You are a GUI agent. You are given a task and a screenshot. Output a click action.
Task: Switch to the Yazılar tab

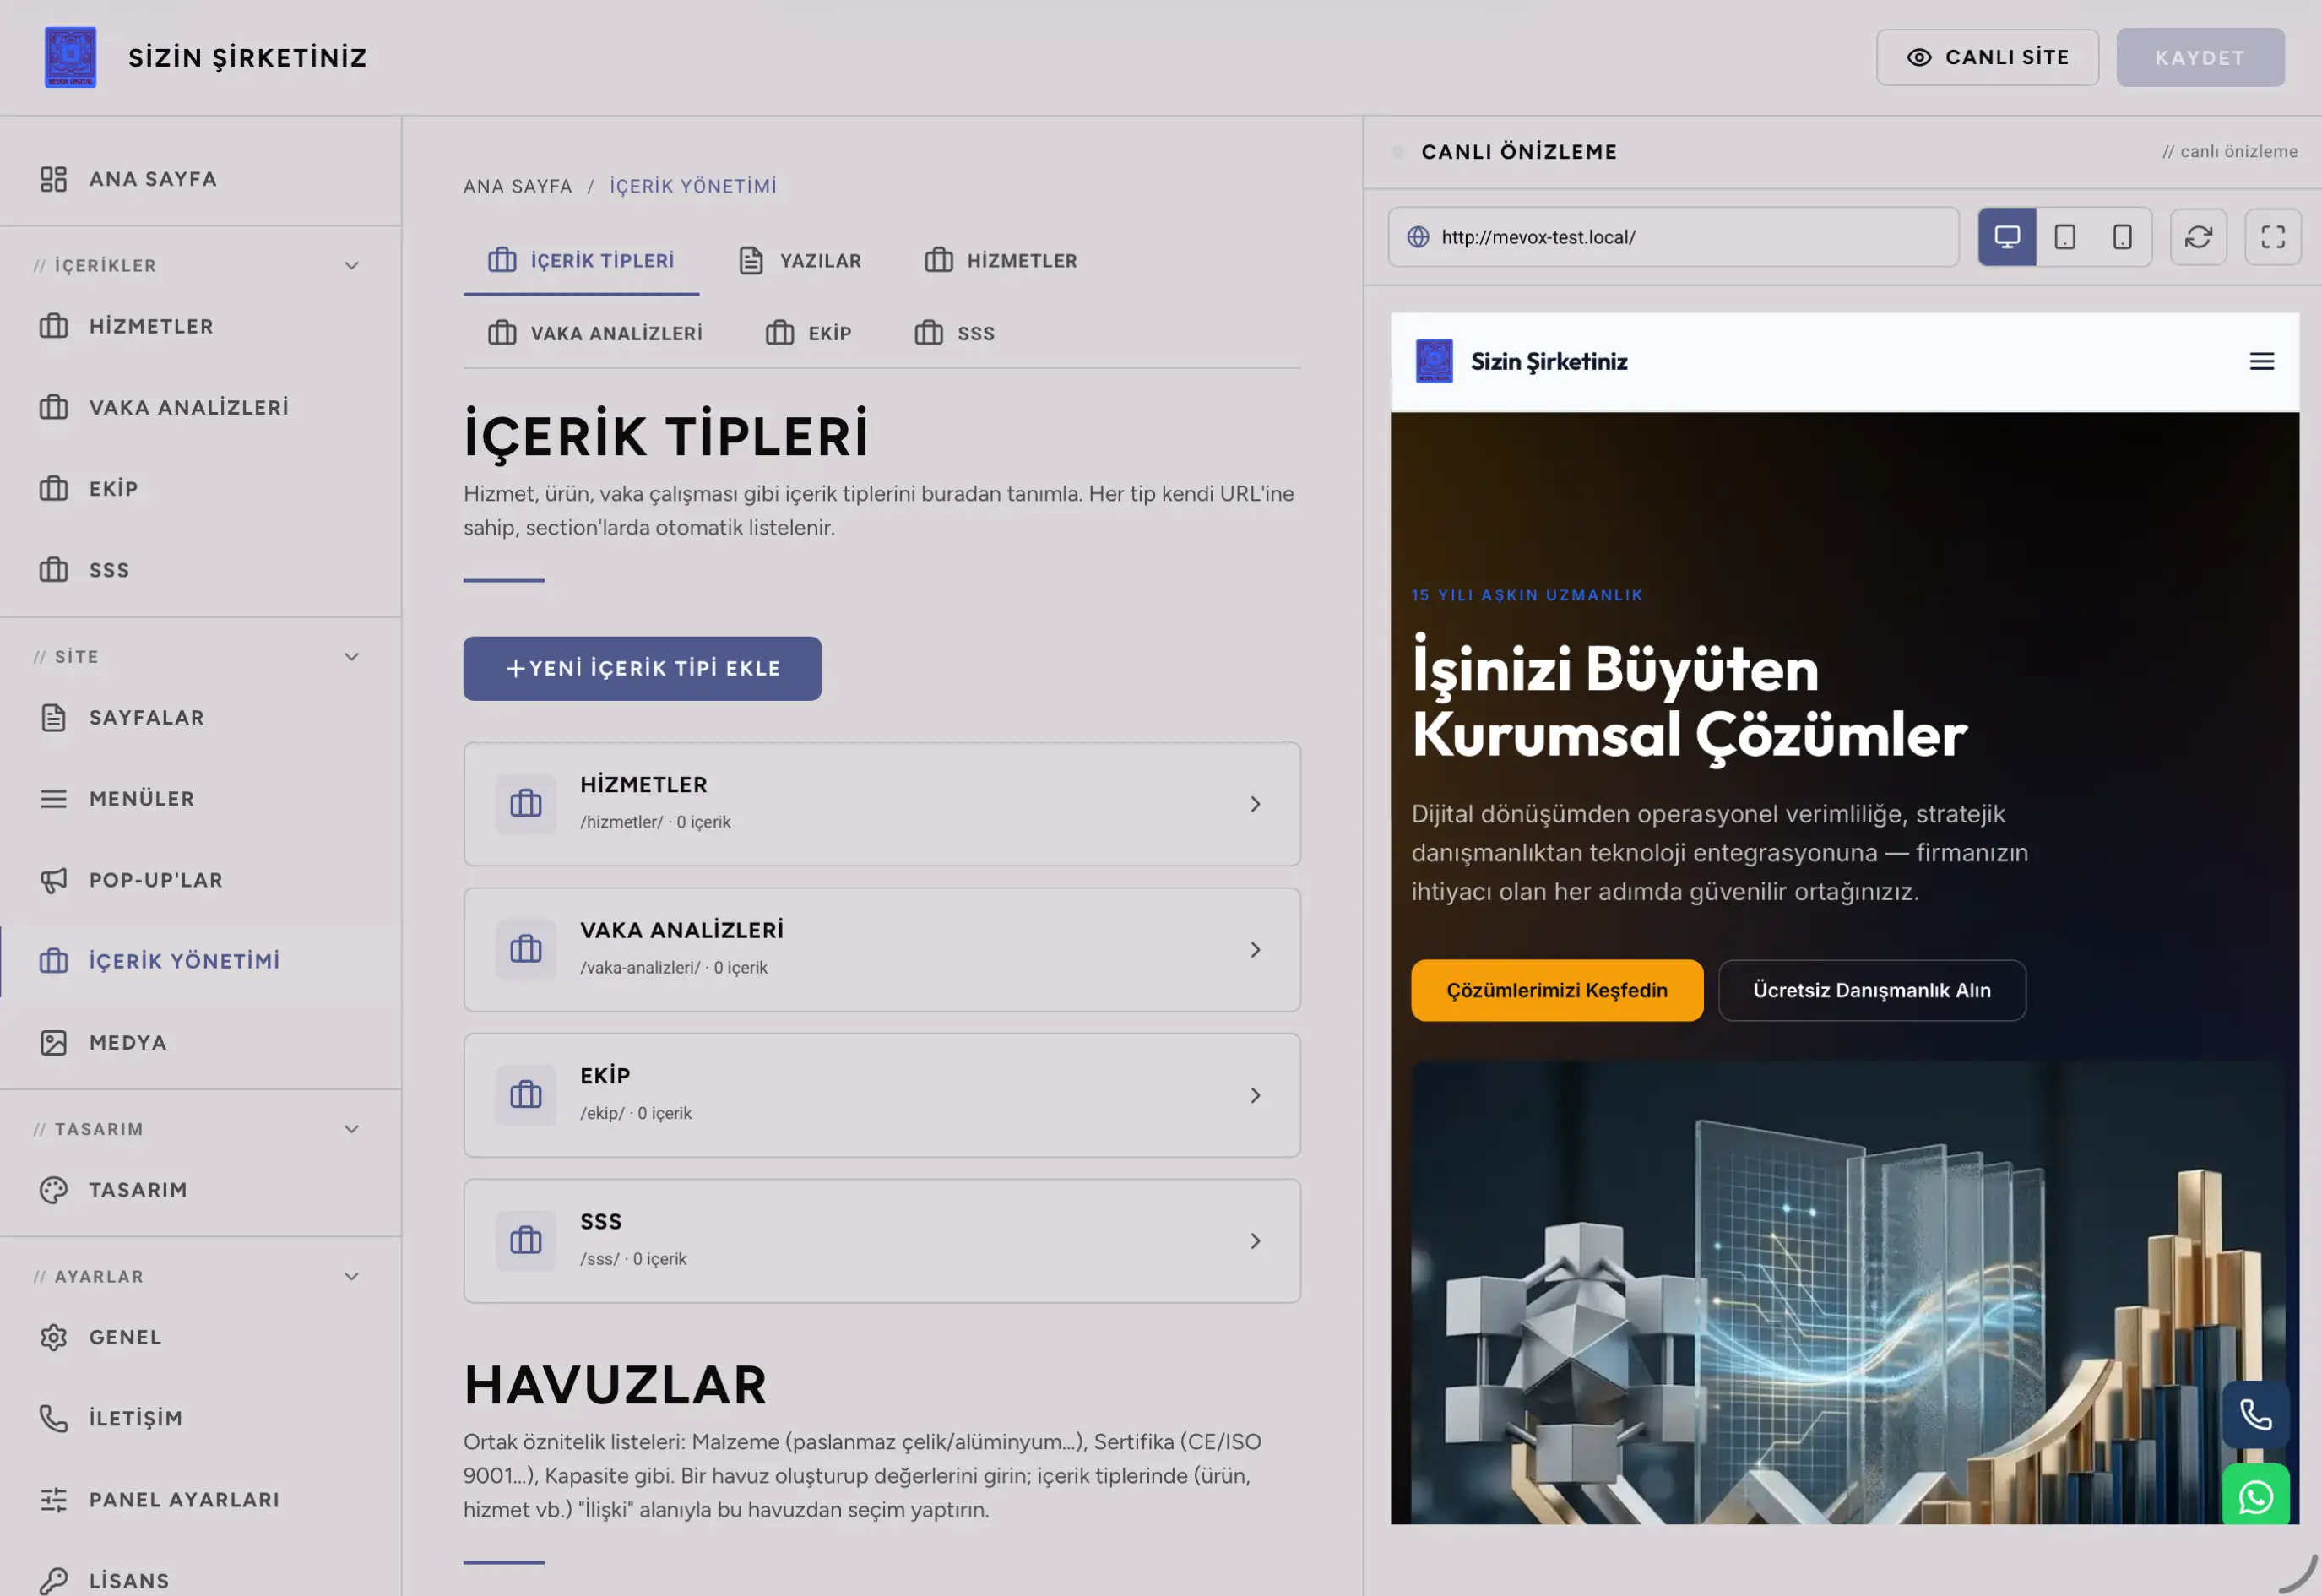799,261
